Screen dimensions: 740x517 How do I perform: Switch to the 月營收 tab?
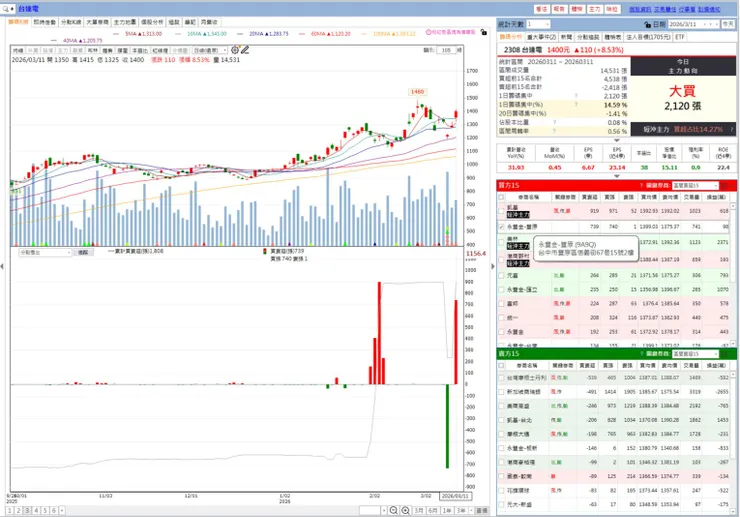click(x=209, y=22)
